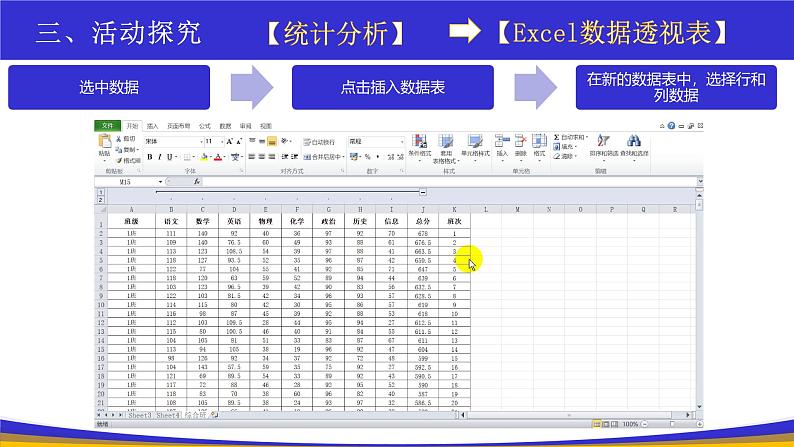794x447 pixels.
Task: Click the Cut scissors icon
Action: 118,139
